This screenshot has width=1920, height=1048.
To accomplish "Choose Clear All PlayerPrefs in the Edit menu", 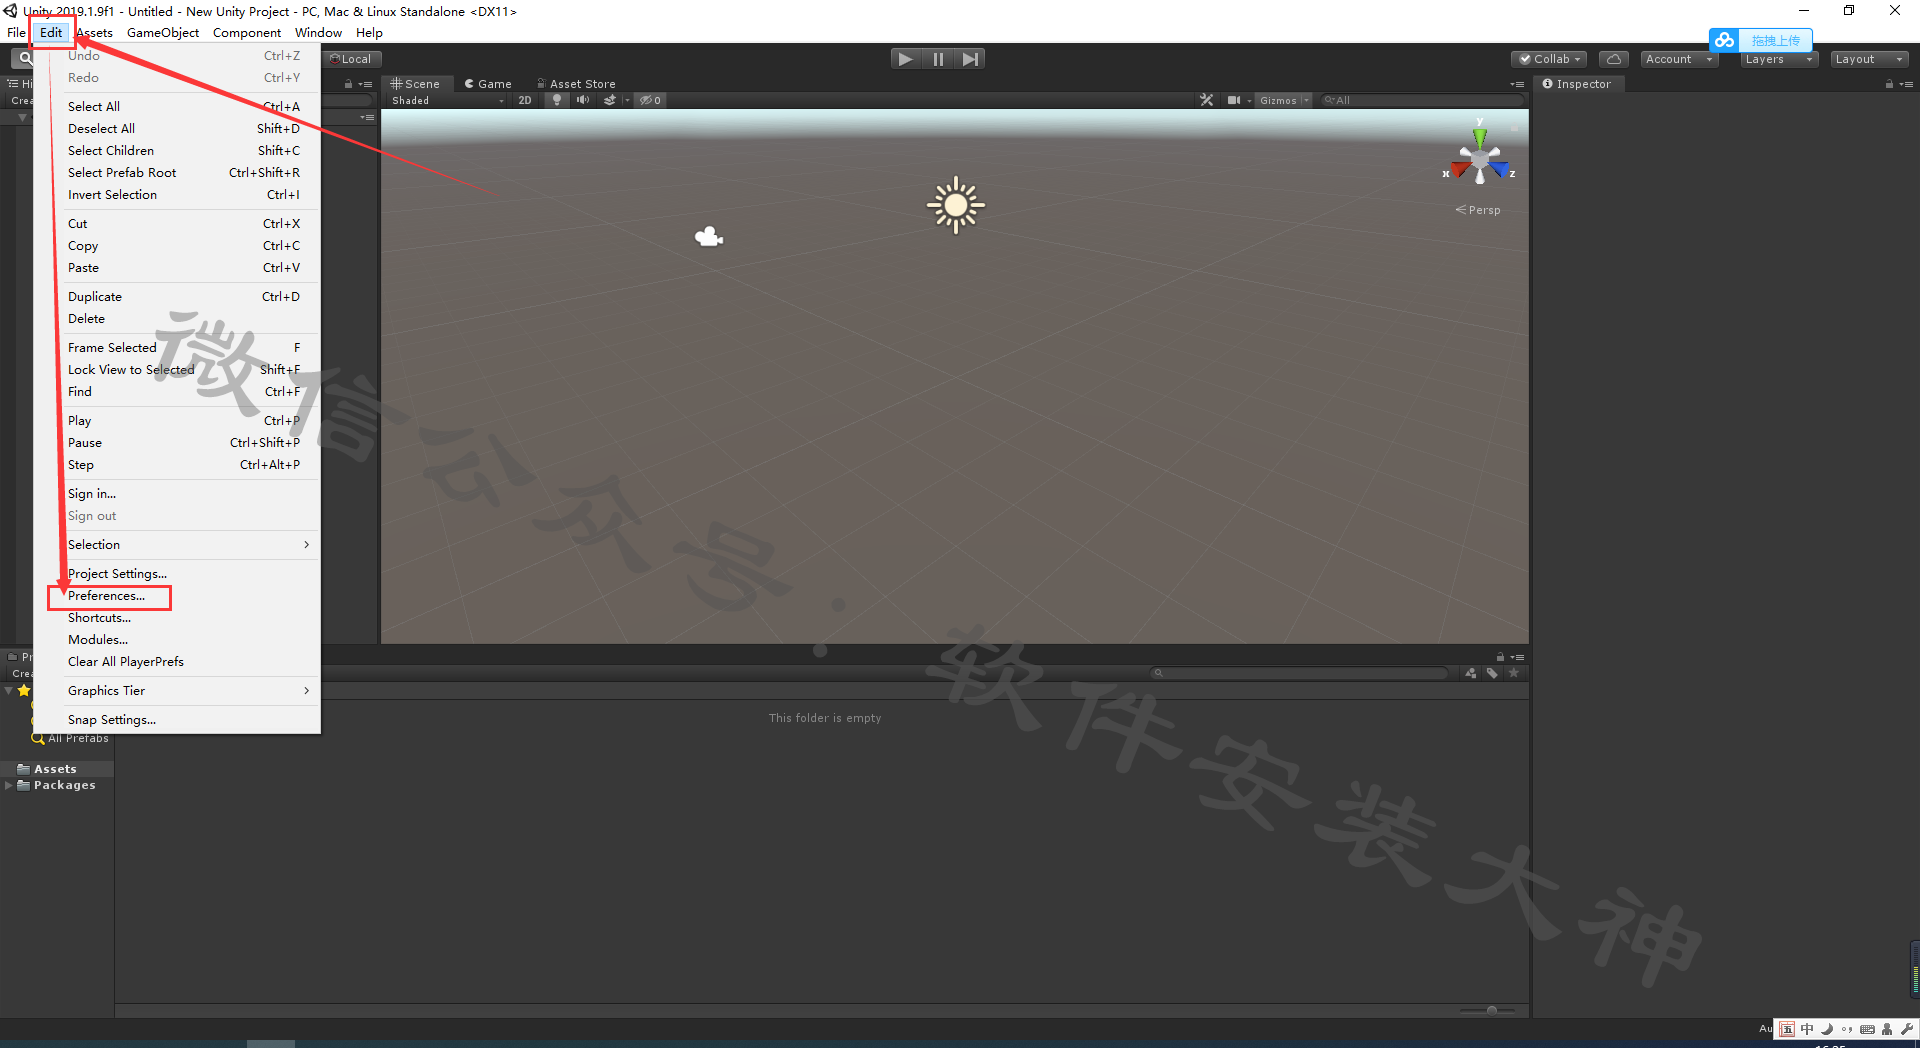I will [126, 662].
